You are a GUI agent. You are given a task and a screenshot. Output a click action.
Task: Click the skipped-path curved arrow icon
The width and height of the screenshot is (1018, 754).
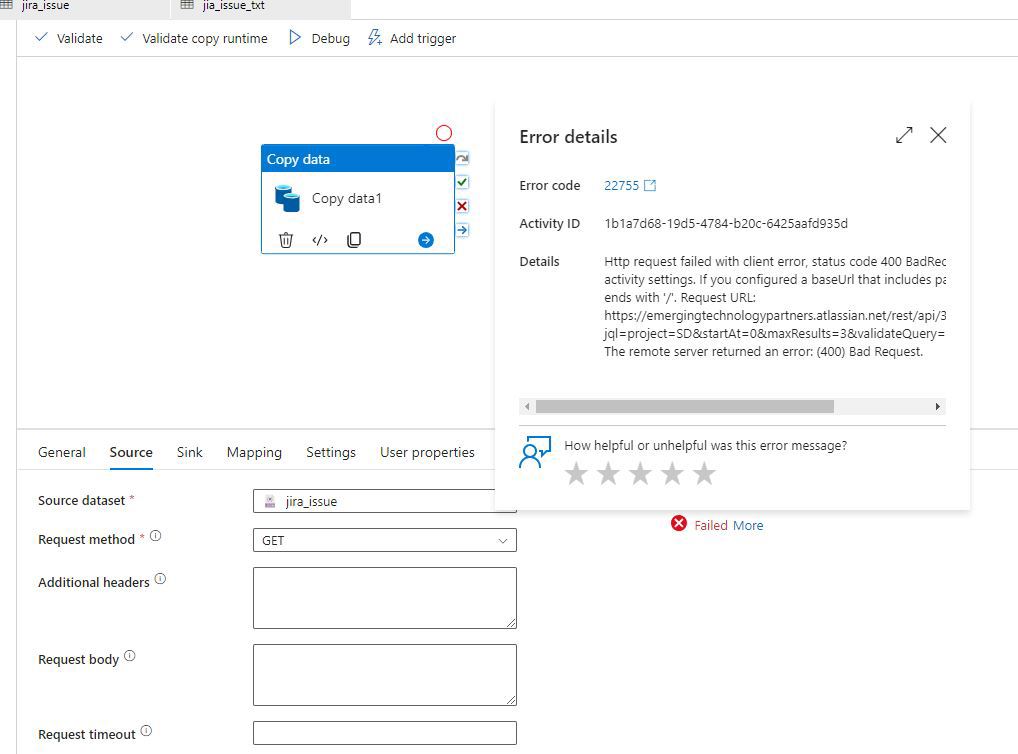point(461,157)
